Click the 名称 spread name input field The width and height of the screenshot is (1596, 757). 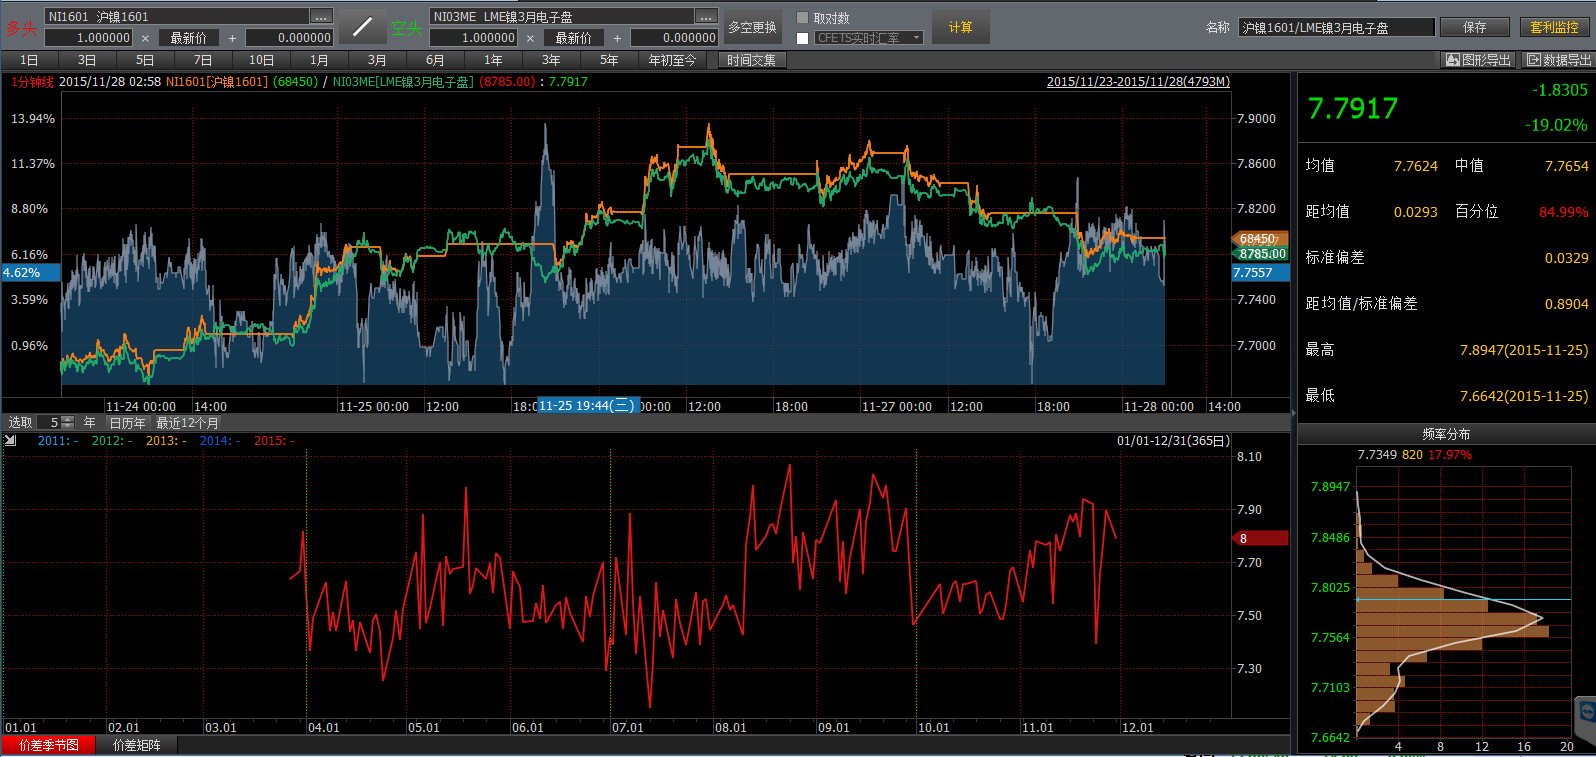pos(1336,27)
